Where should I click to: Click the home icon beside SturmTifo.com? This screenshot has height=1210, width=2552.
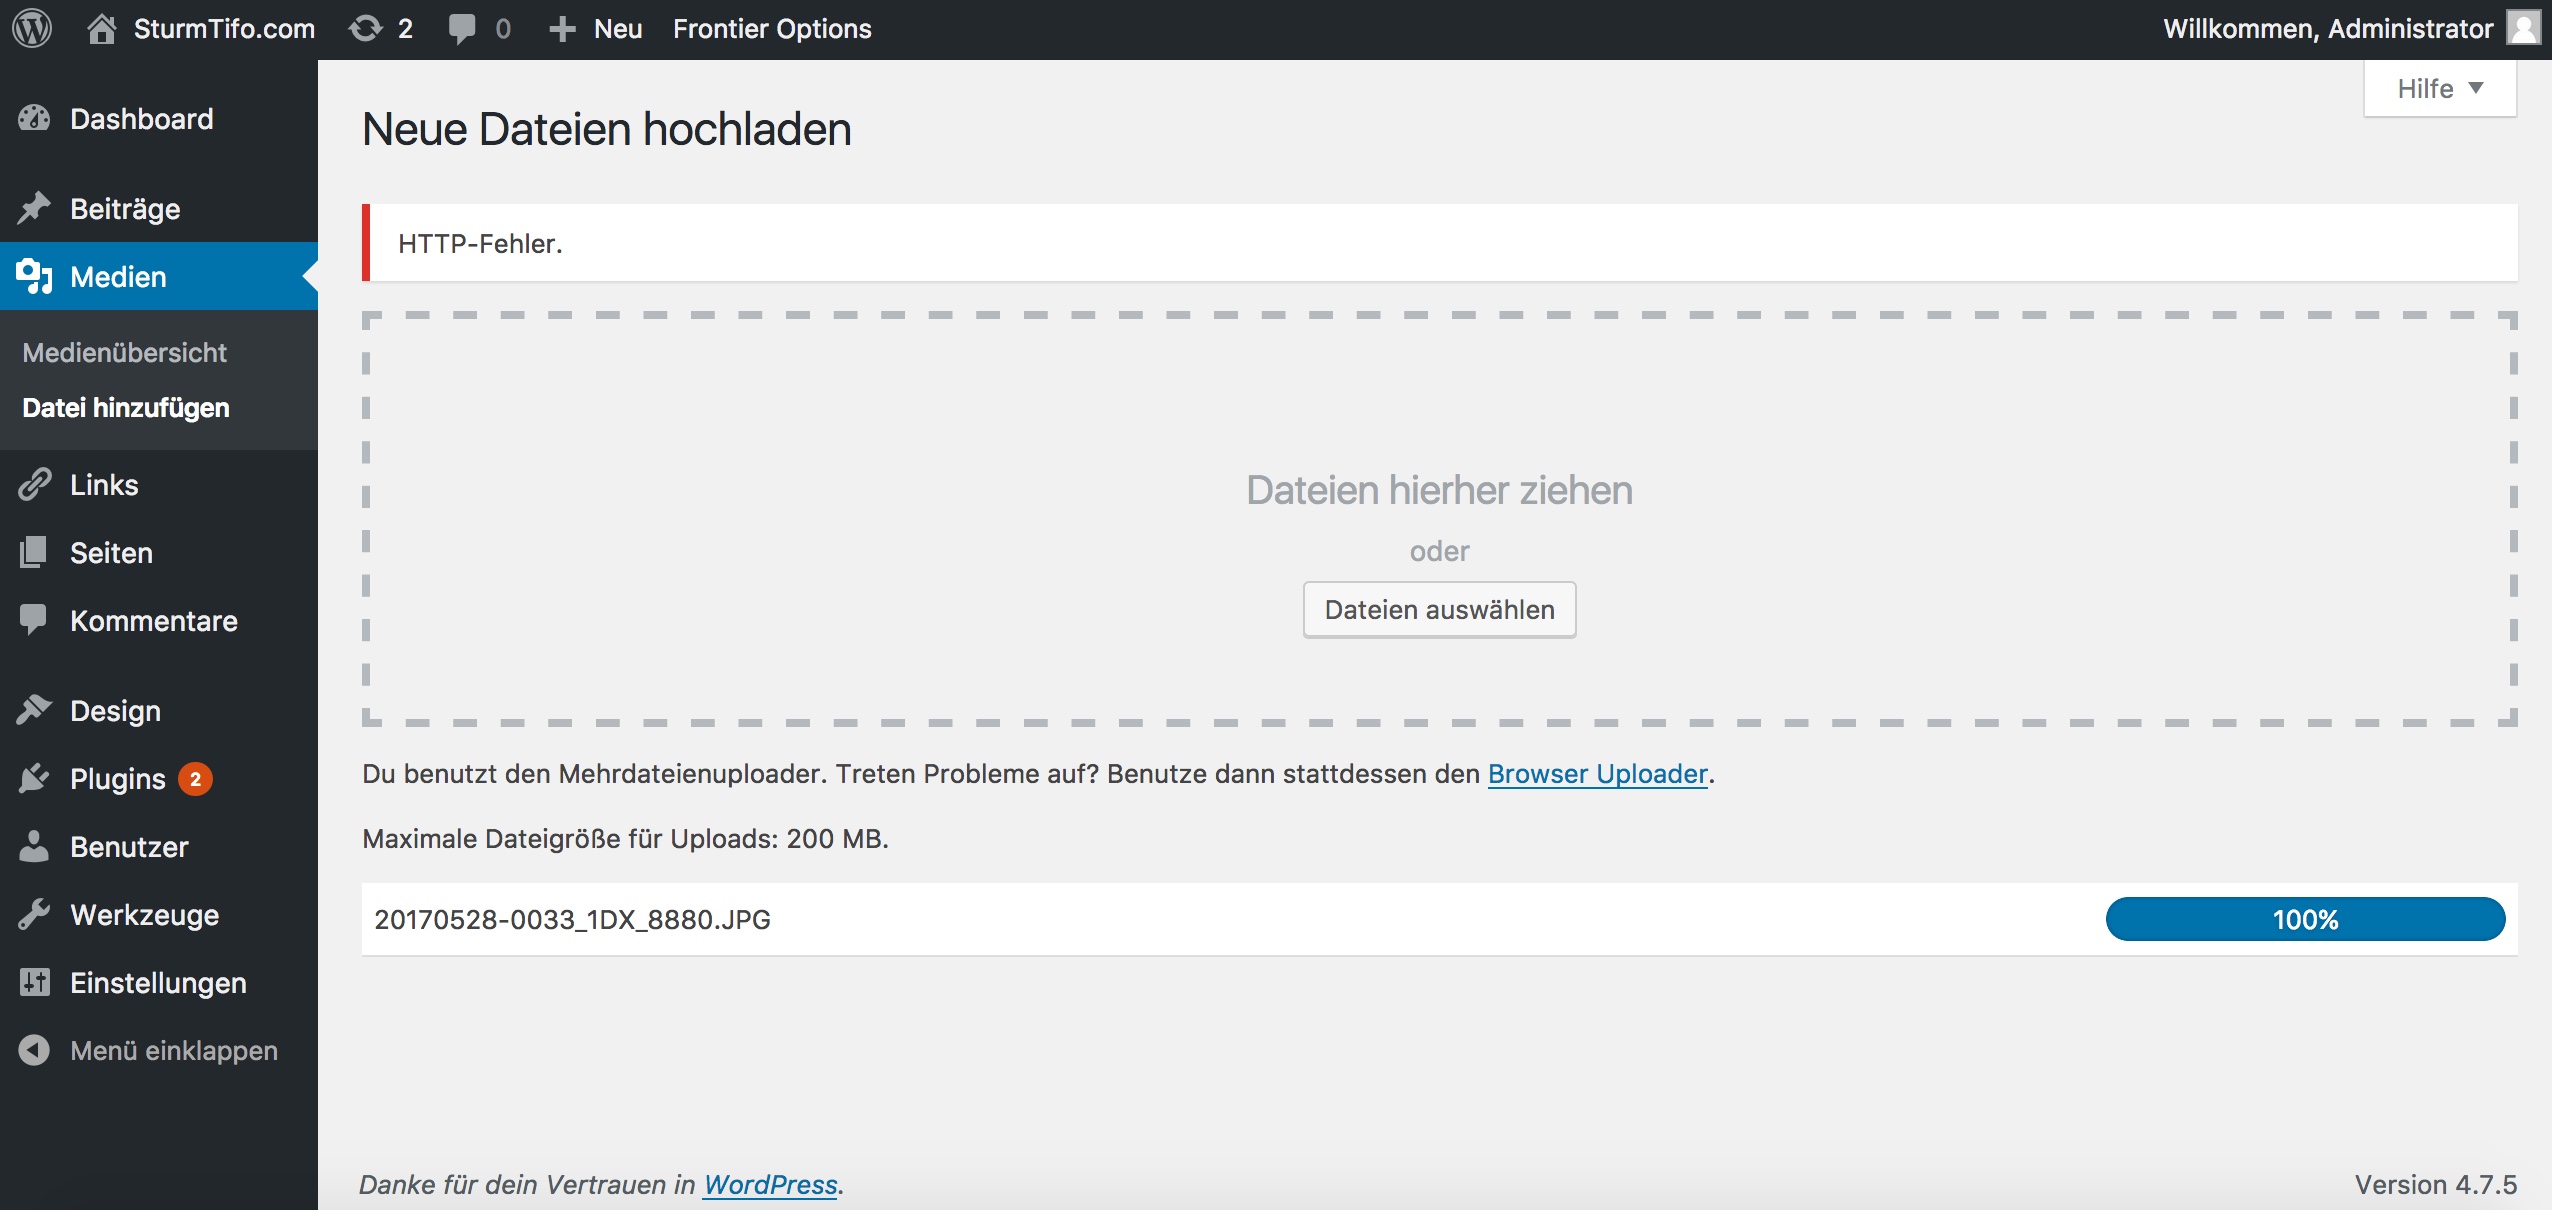point(101,28)
